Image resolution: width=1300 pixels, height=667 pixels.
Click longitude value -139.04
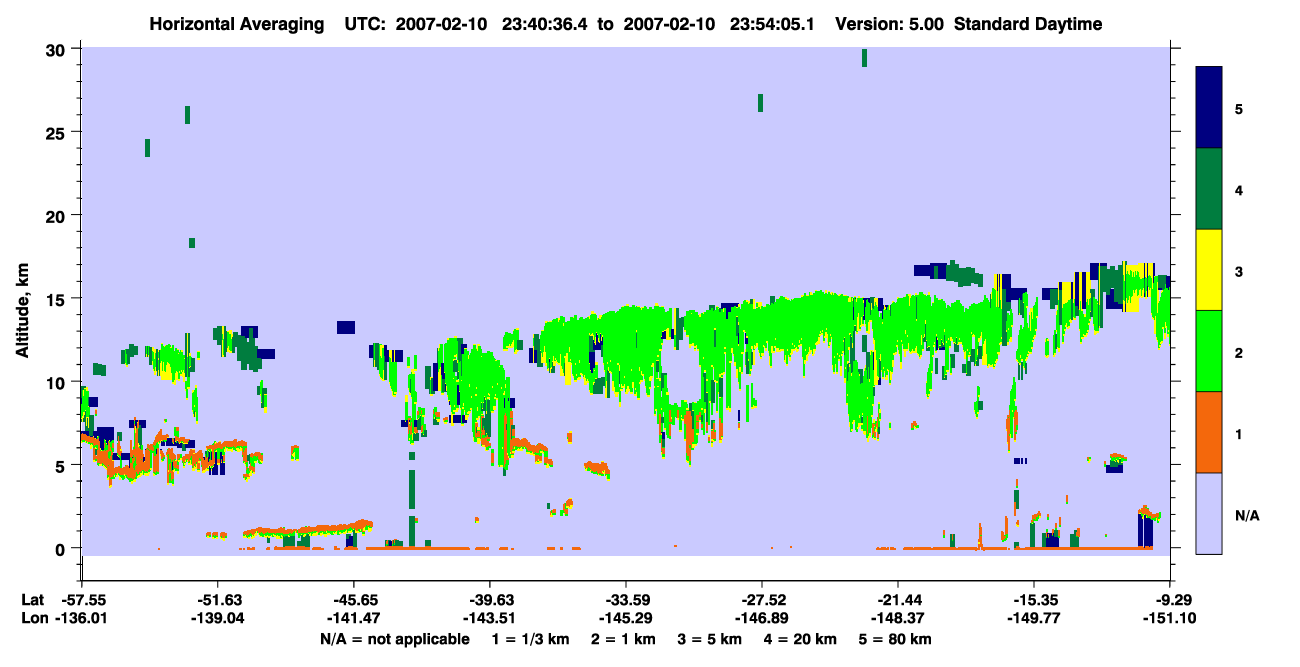point(217,619)
